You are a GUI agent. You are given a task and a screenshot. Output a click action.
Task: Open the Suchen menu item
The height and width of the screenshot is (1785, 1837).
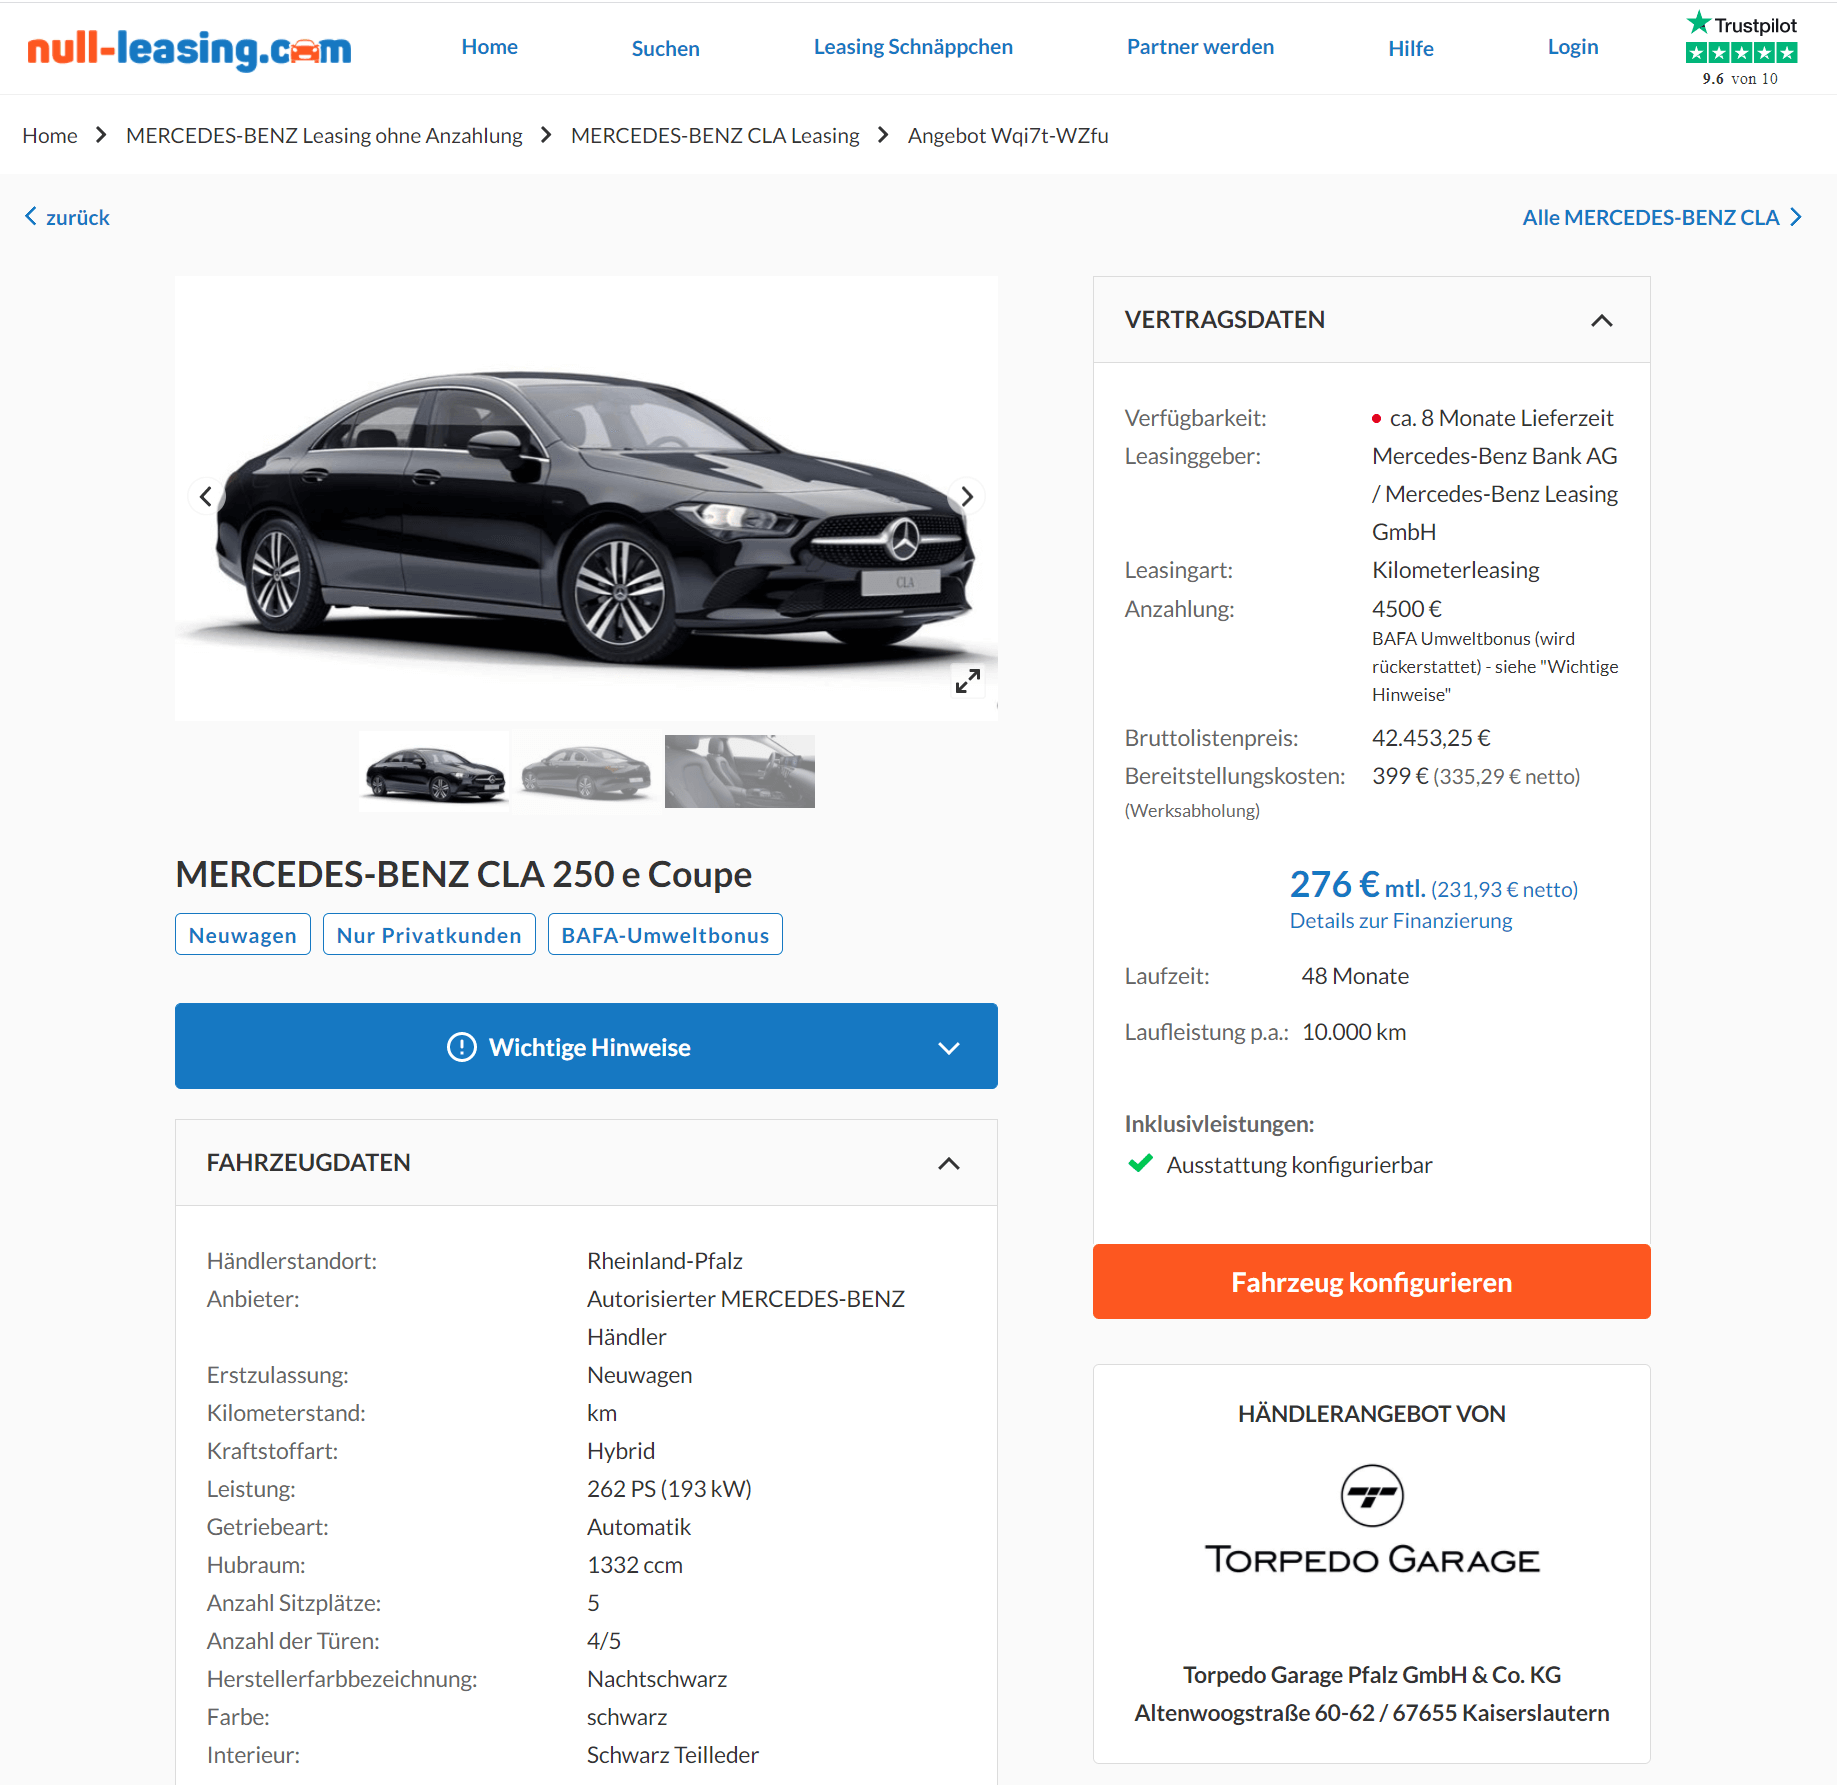pyautogui.click(x=665, y=48)
